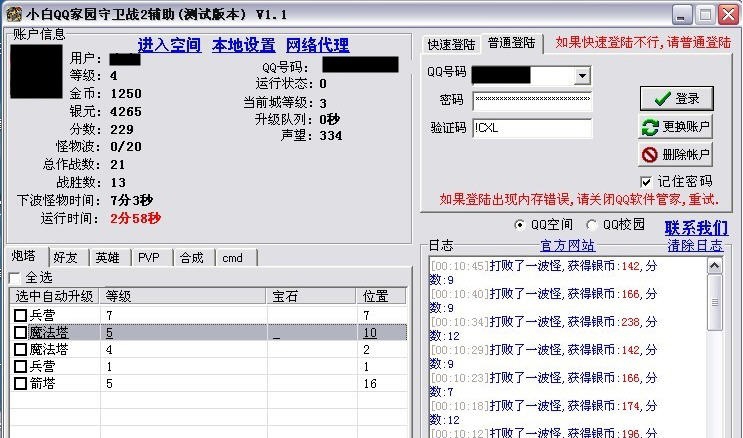Click the log entry at 00:10:18
The image size is (743, 438).
(x=544, y=412)
